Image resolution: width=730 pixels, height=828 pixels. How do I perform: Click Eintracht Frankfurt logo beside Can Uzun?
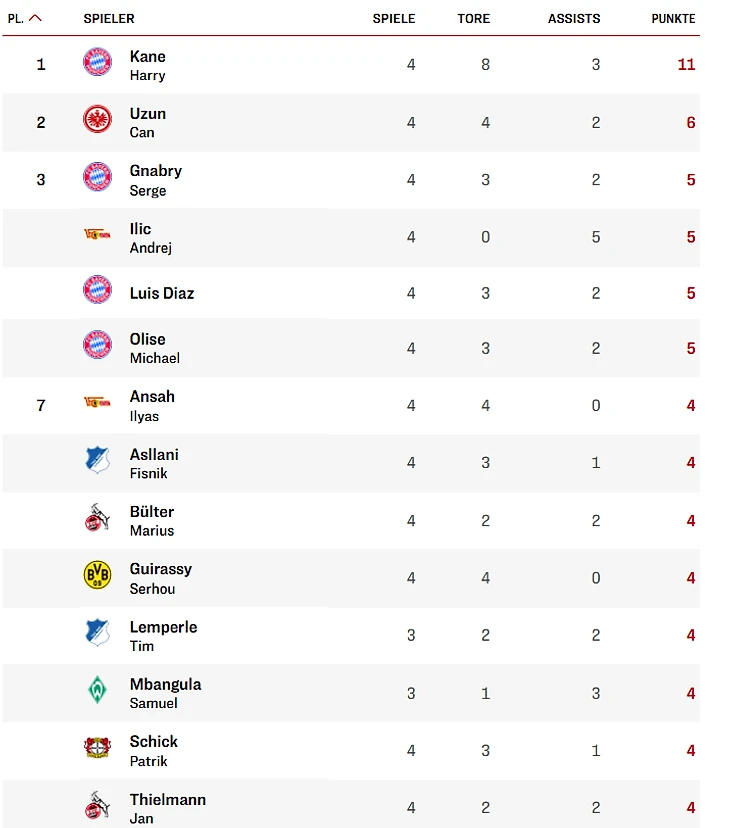(97, 119)
